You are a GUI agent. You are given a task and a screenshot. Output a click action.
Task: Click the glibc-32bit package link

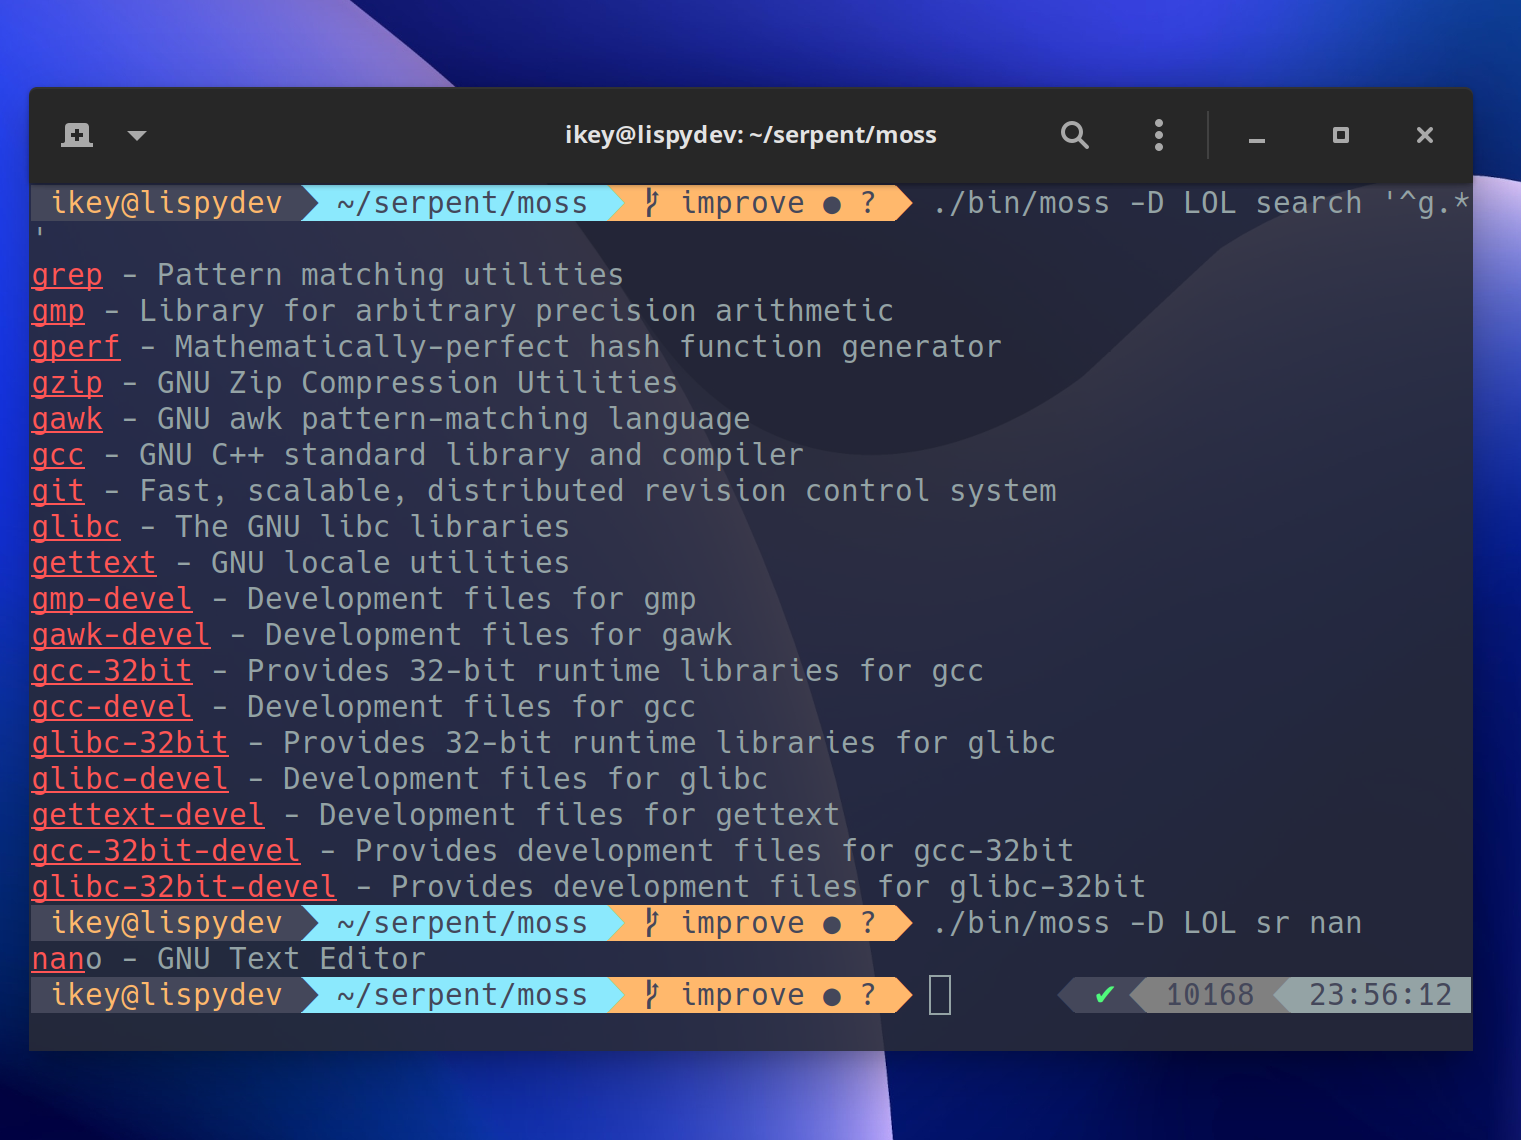[129, 742]
